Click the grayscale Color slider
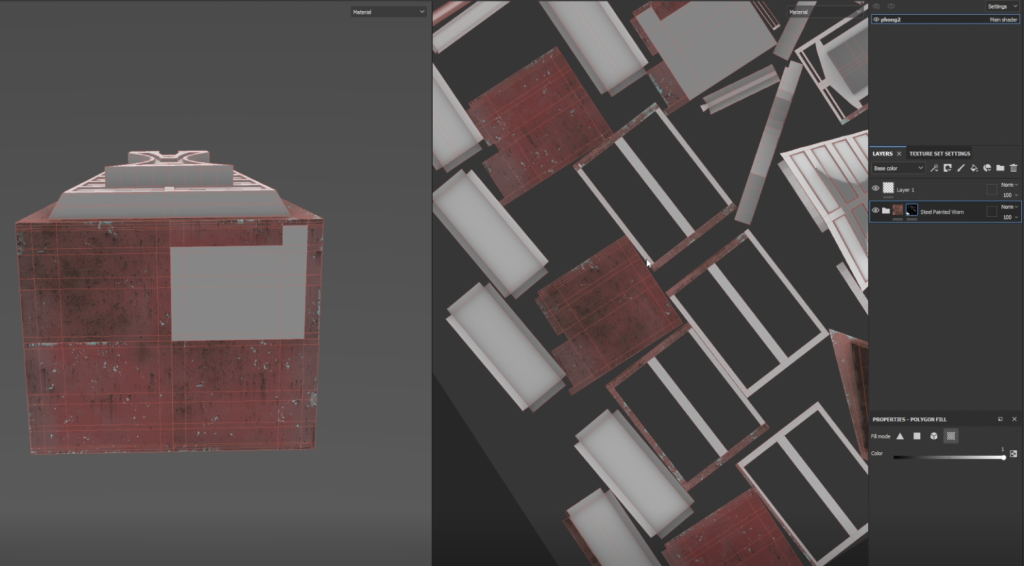 (x=948, y=457)
